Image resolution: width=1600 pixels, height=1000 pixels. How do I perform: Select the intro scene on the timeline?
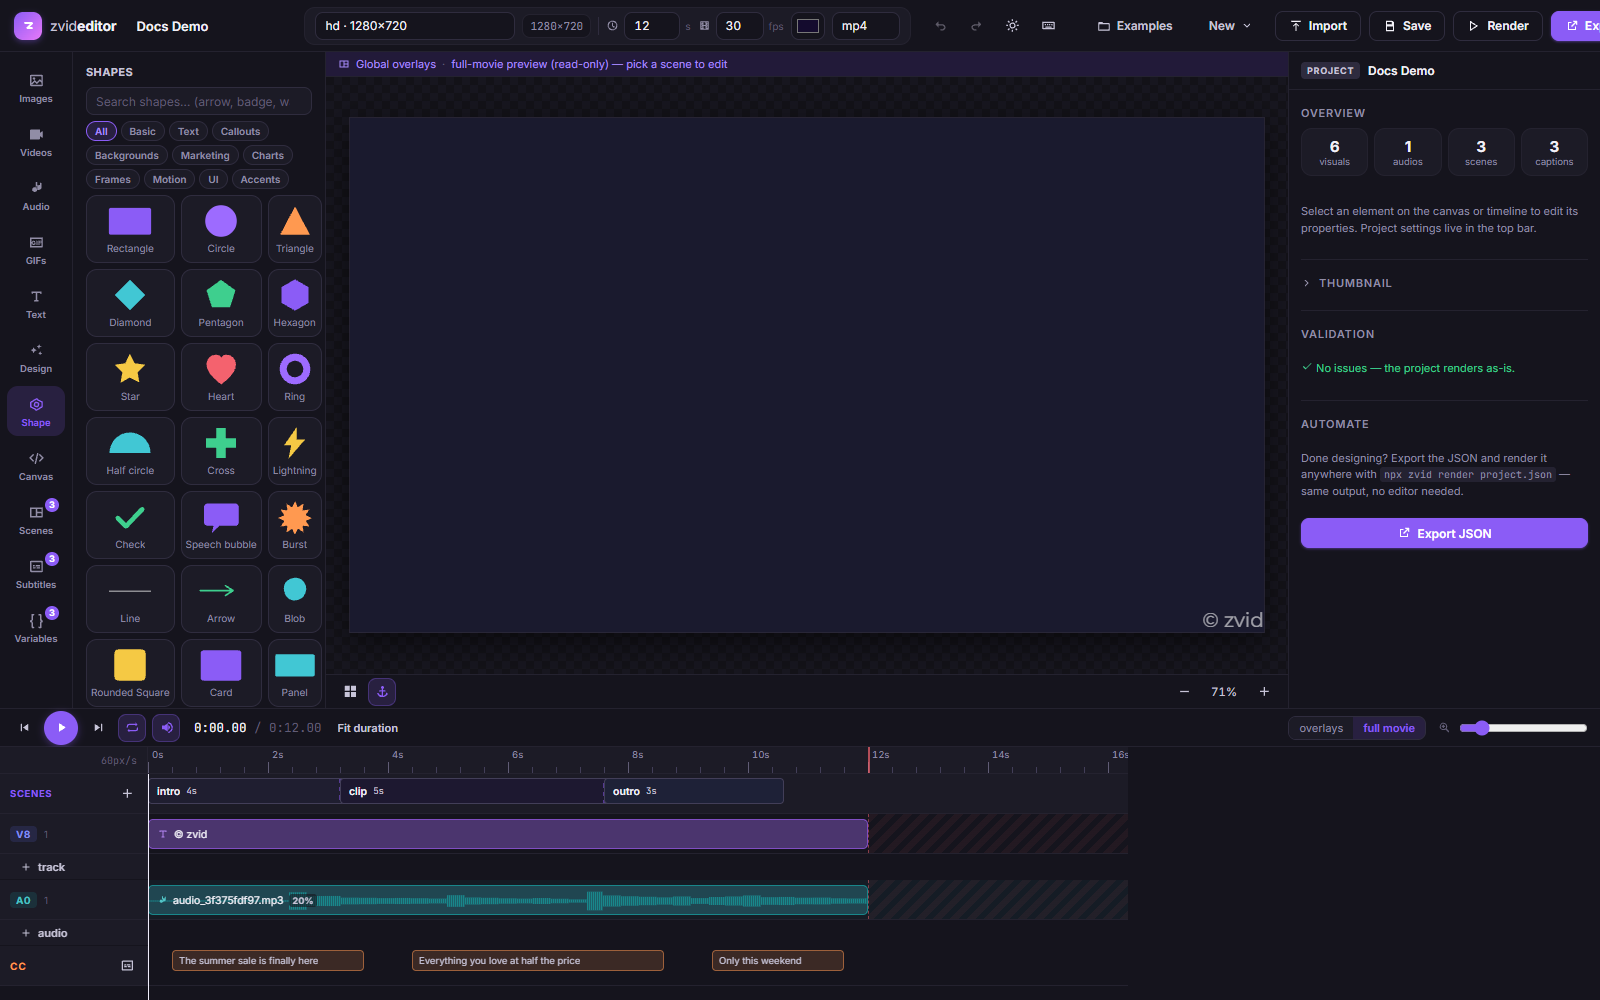pyautogui.click(x=244, y=791)
